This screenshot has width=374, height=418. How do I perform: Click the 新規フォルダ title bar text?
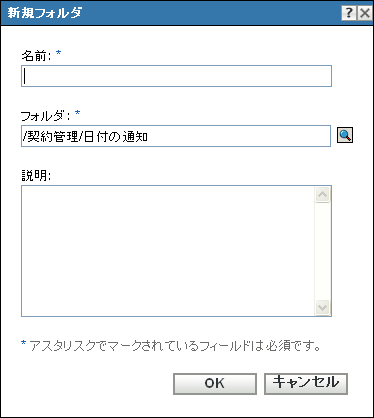click(x=45, y=13)
